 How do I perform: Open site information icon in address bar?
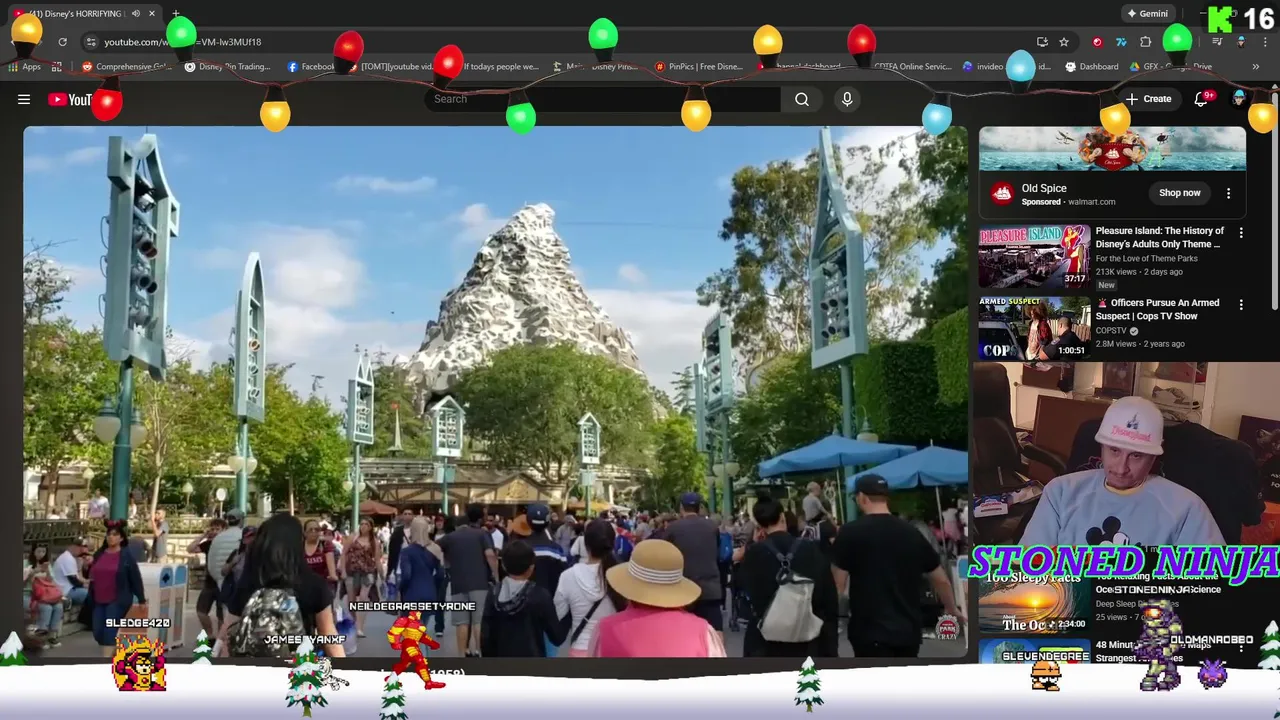(91, 42)
